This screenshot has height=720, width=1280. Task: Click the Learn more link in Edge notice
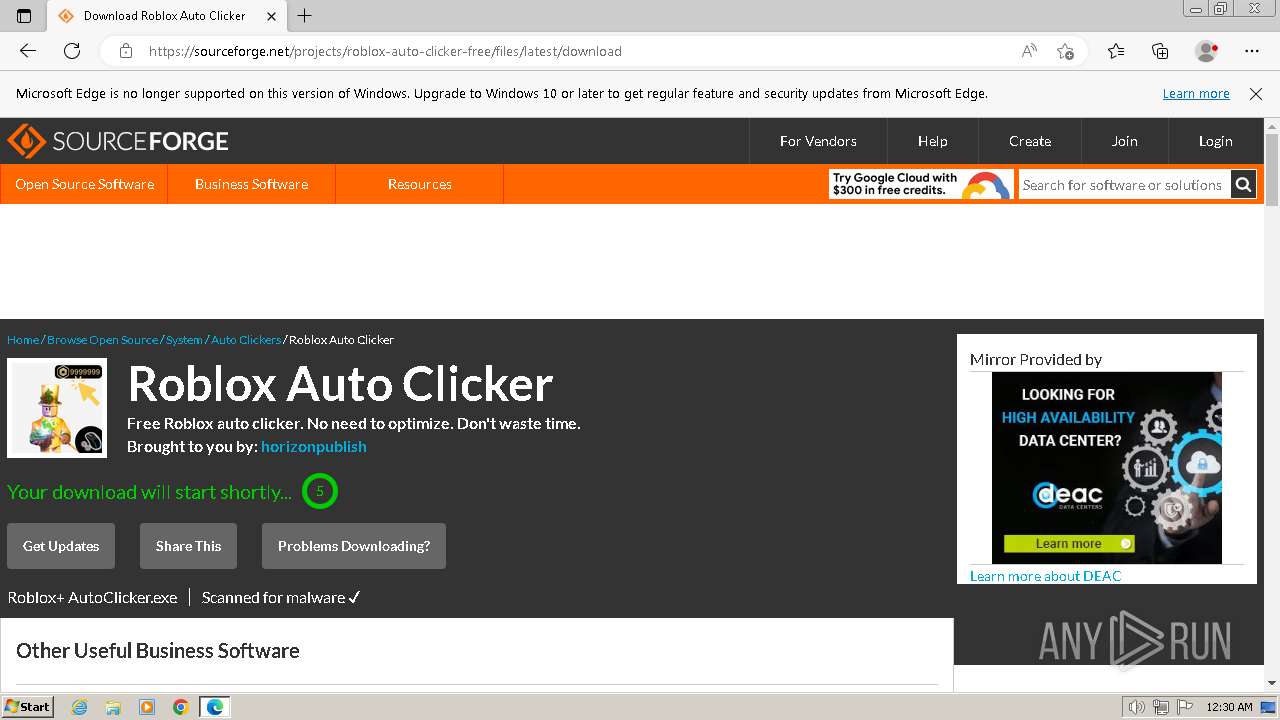(1196, 93)
